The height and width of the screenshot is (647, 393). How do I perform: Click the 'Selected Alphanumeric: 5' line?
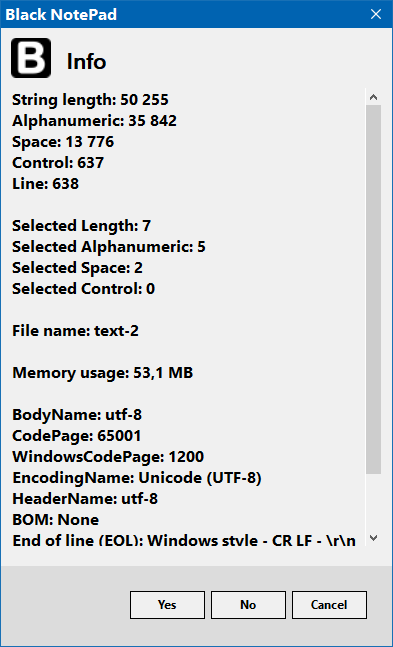109,247
